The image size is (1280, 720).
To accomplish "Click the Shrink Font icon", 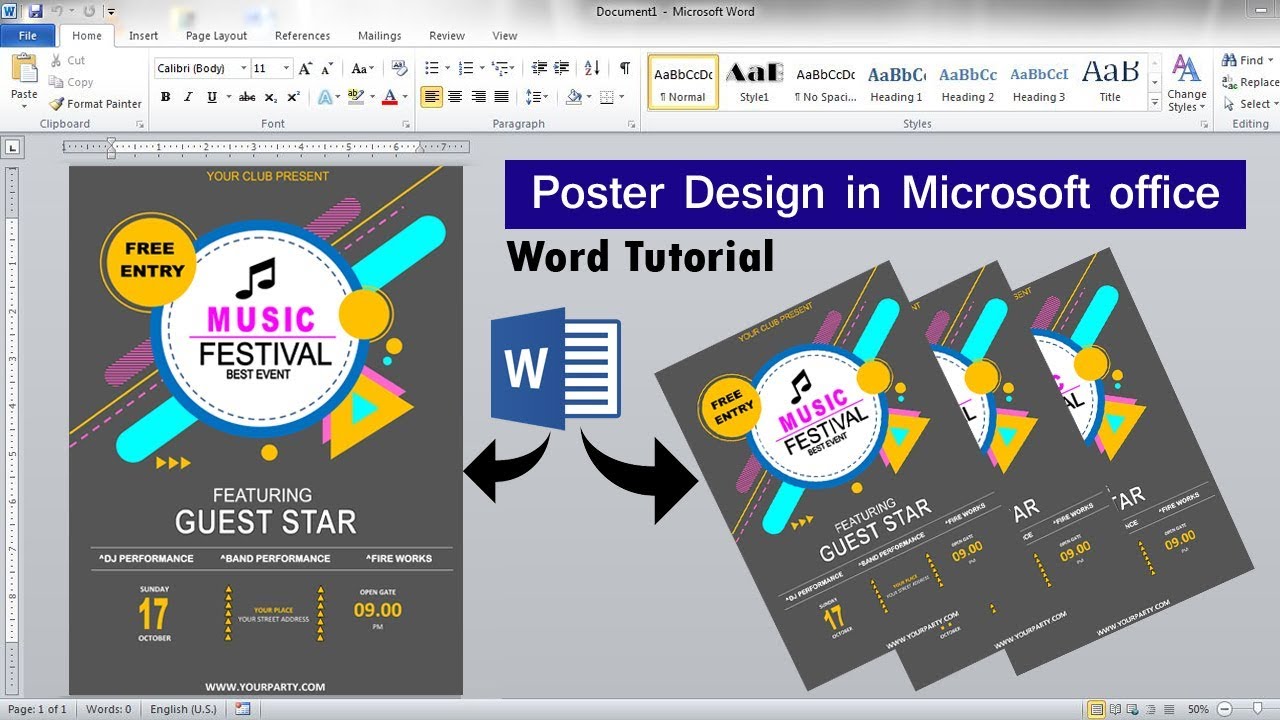I will click(x=328, y=69).
